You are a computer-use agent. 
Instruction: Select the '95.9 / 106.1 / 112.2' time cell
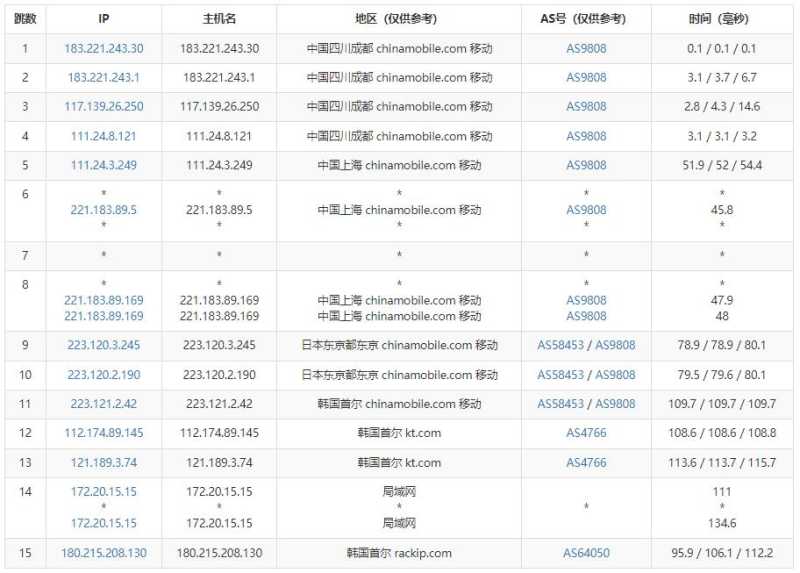(722, 553)
